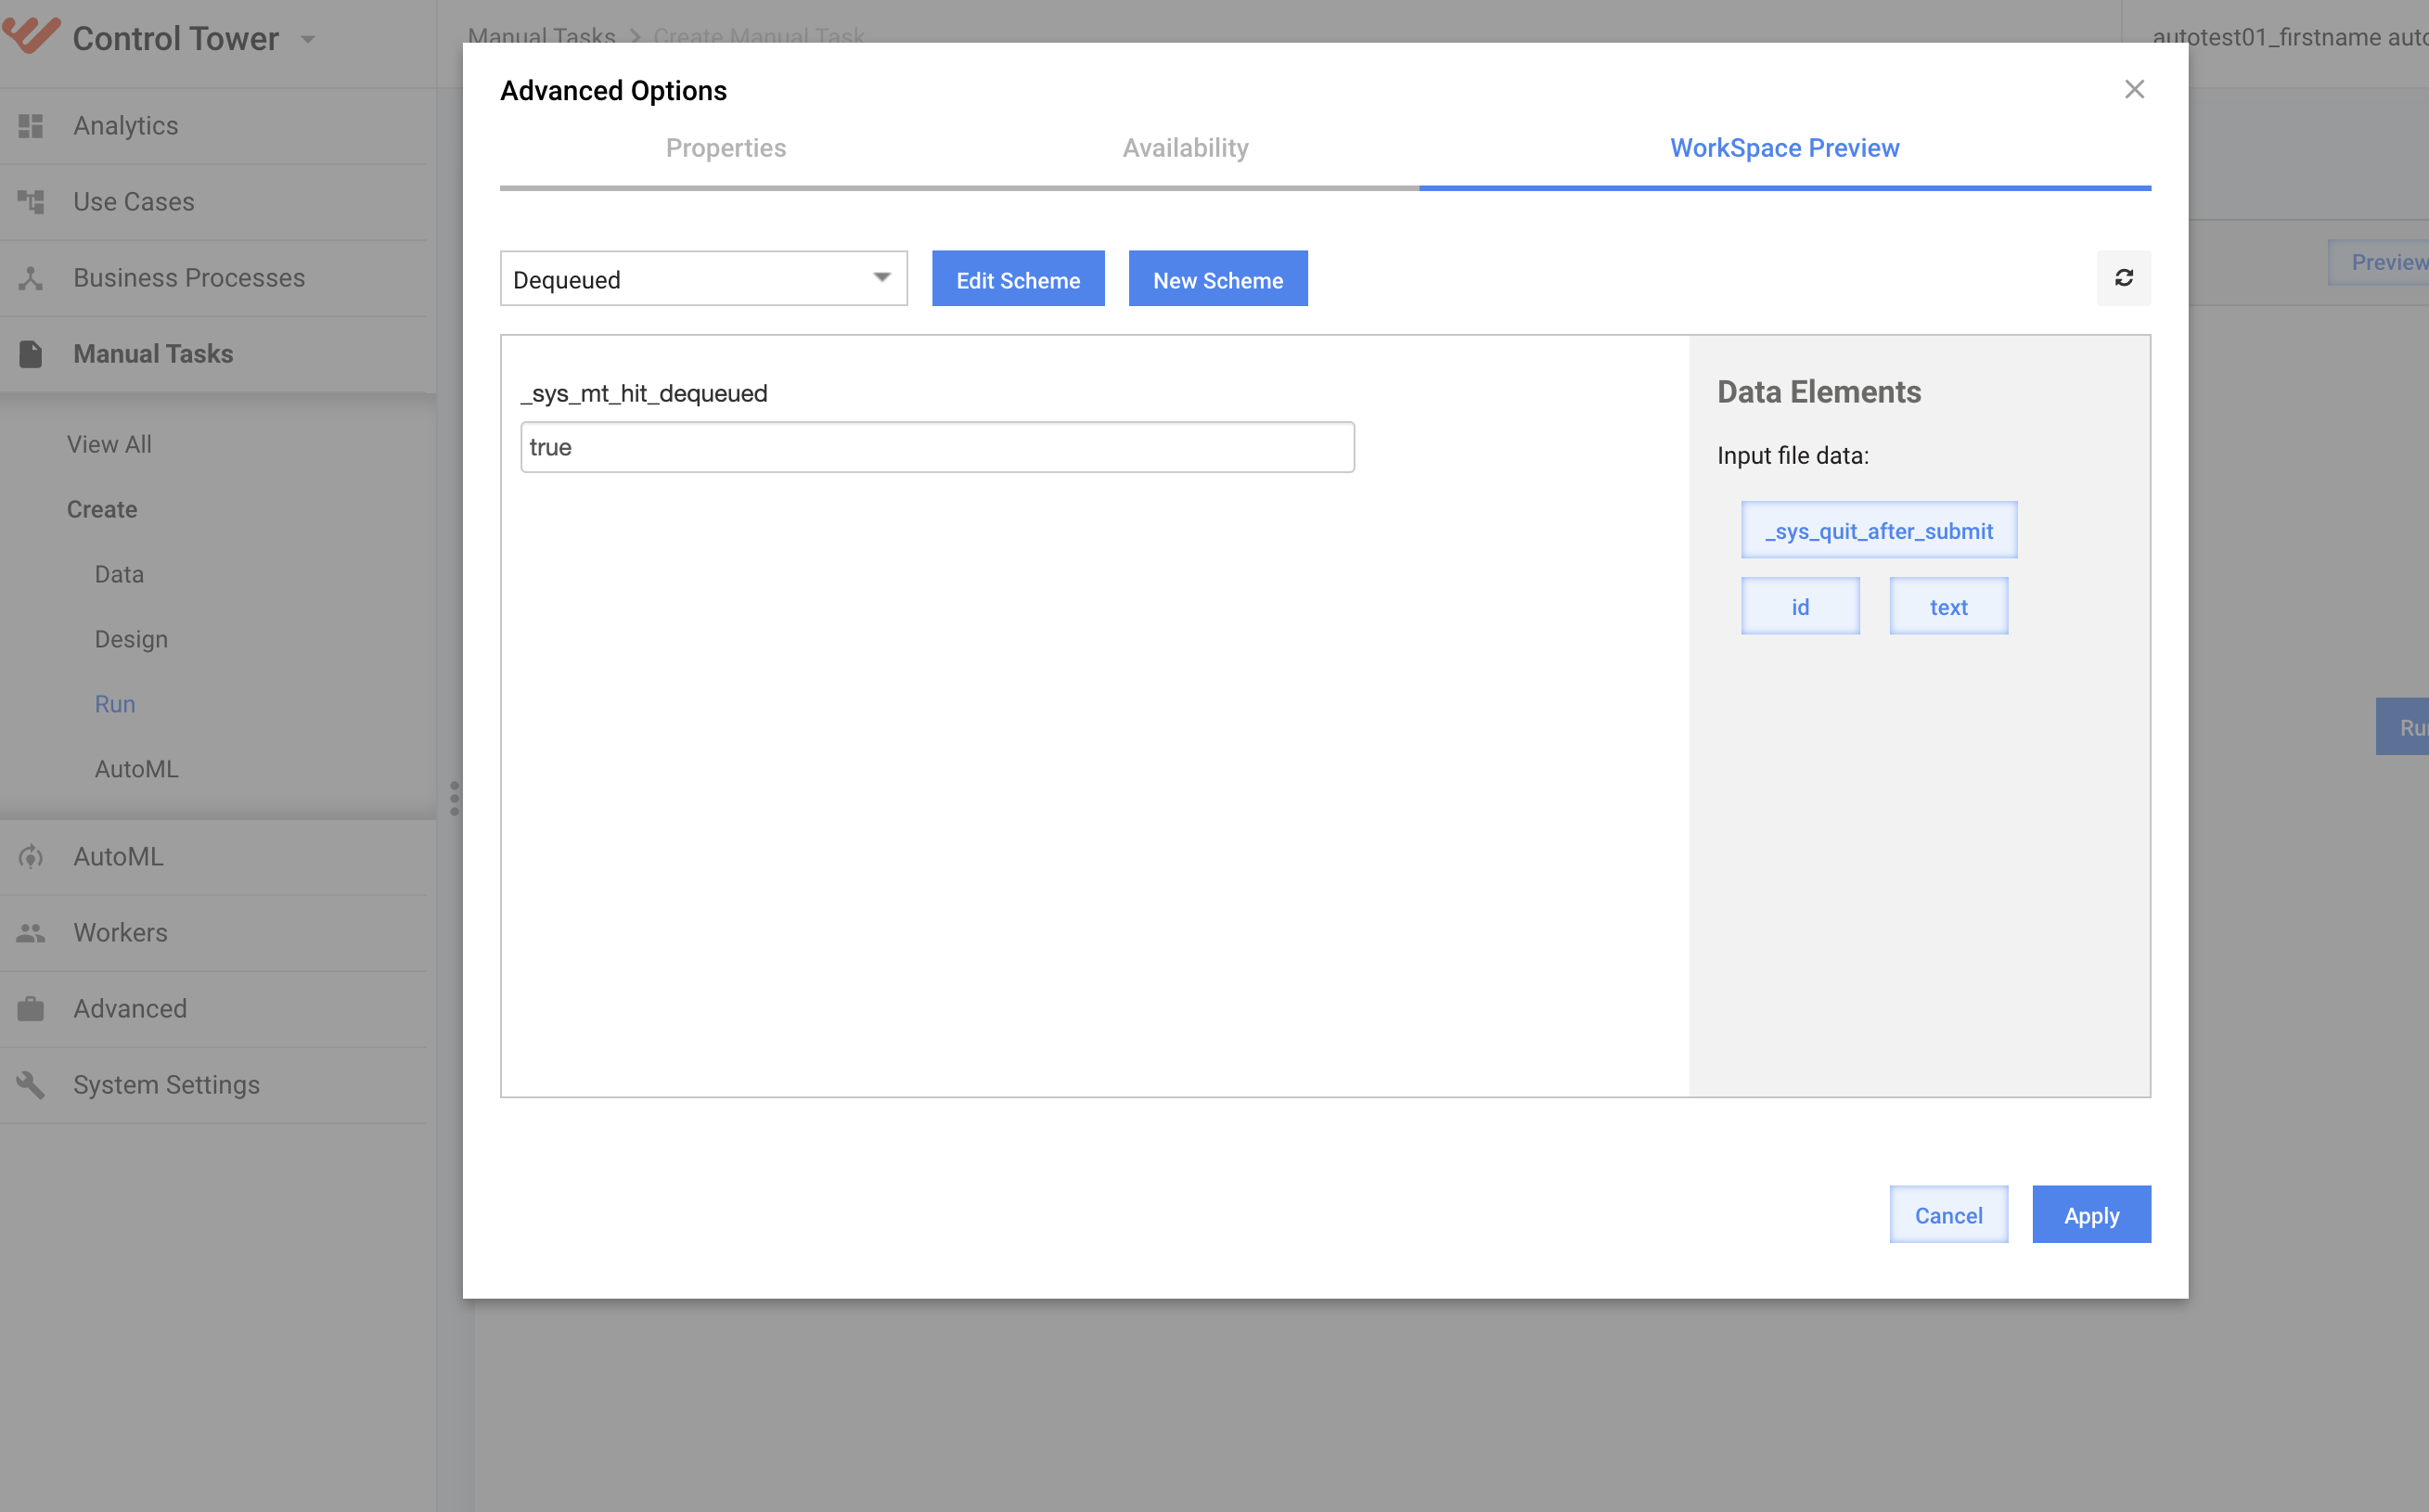Open the Dequeued scheme dropdown
Screen dimensions: 2429x1512
point(704,279)
